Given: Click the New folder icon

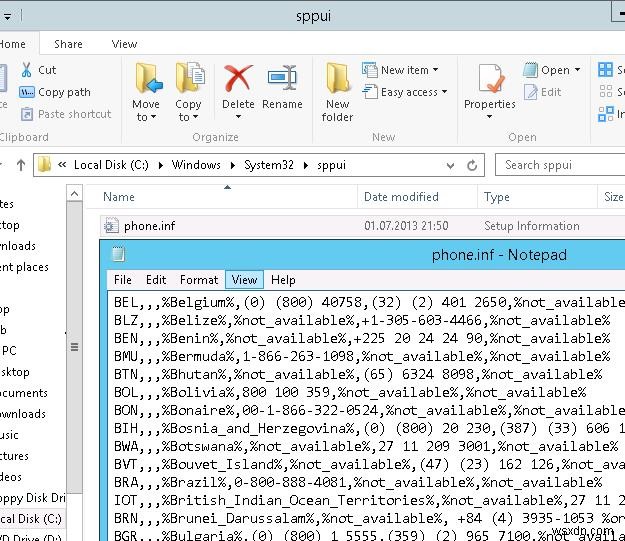Looking at the screenshot, I should [337, 78].
